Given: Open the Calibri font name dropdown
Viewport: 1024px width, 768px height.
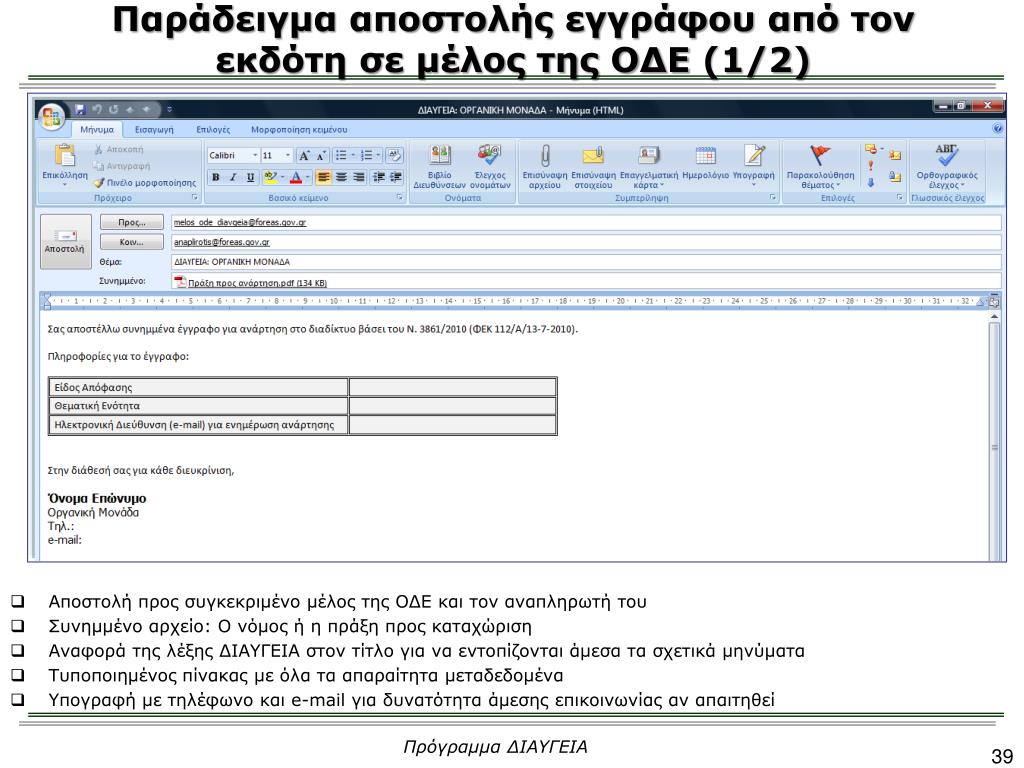Looking at the screenshot, I should pyautogui.click(x=255, y=155).
